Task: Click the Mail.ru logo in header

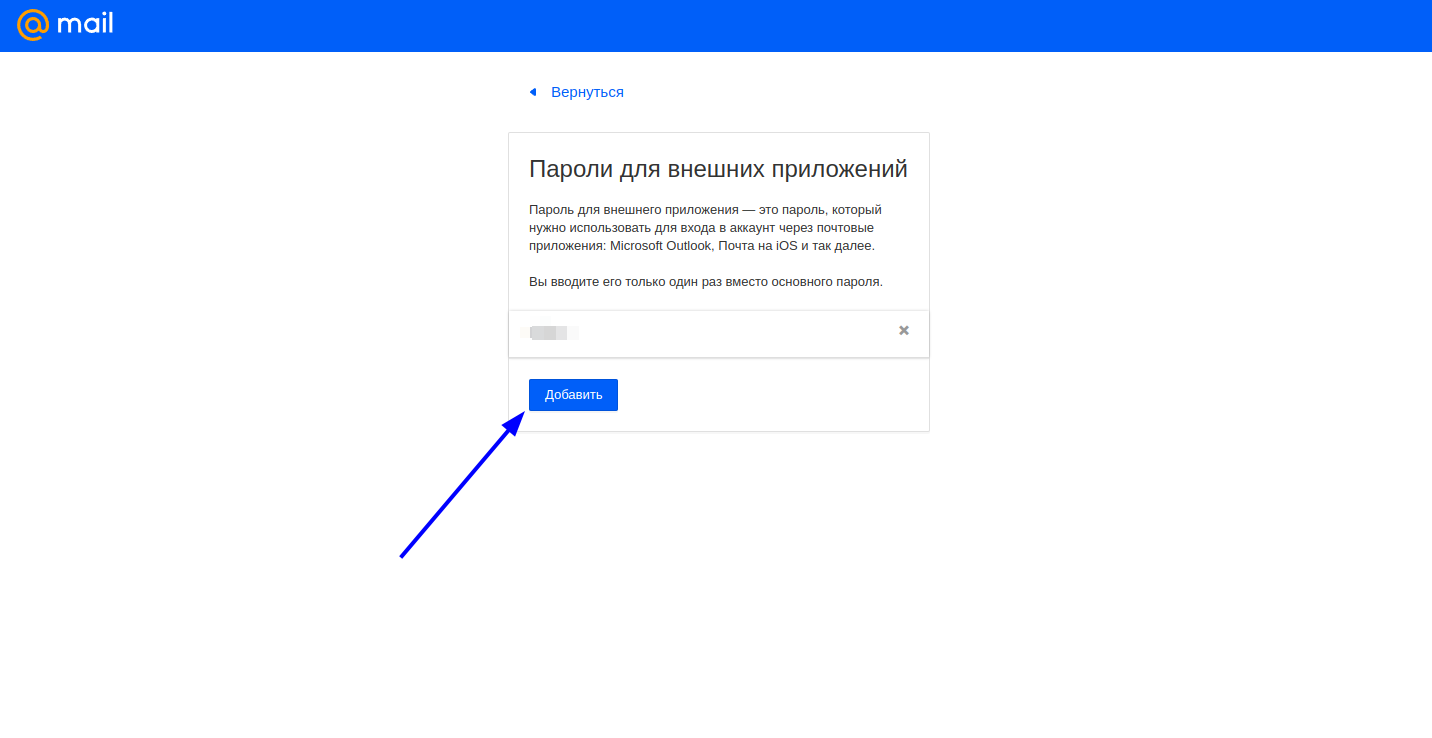Action: (65, 24)
